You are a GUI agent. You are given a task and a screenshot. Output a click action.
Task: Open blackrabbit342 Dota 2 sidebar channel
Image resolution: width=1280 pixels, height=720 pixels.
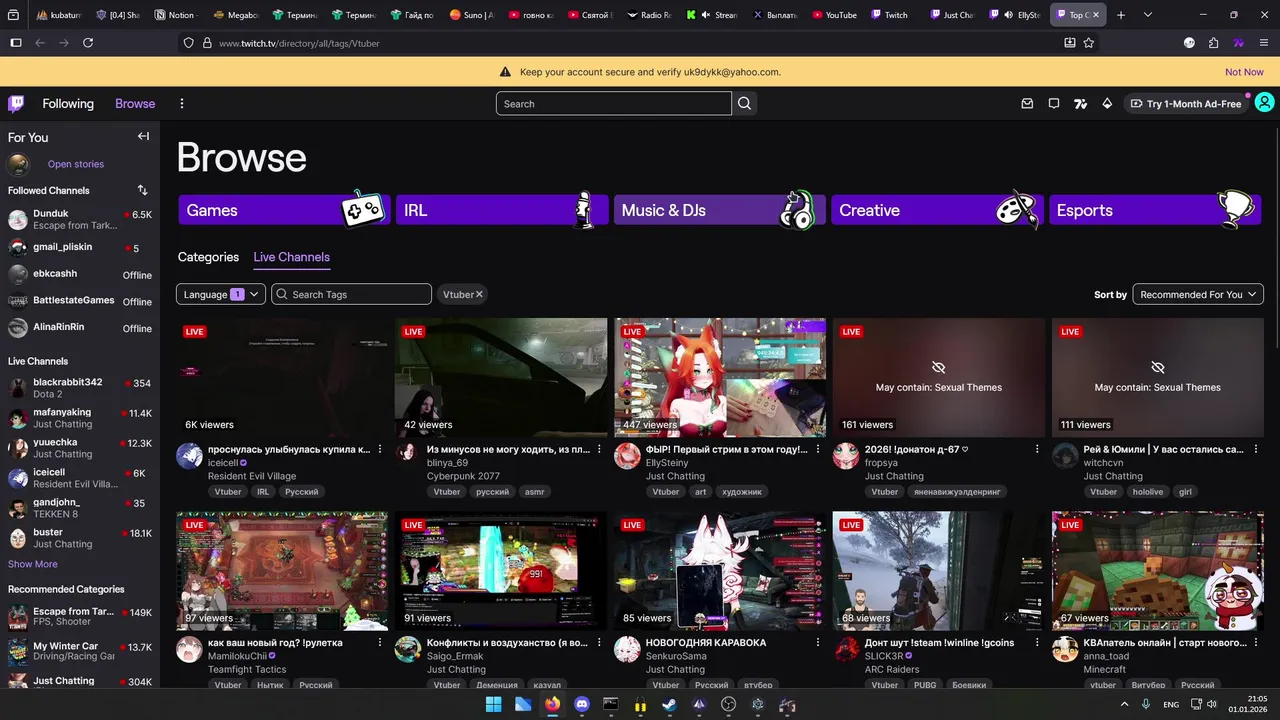coord(80,388)
